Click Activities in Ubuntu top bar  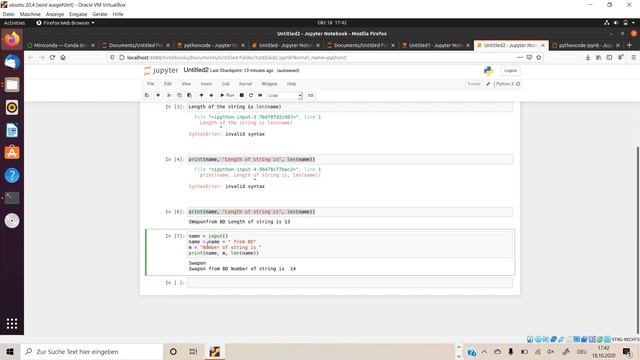14,23
